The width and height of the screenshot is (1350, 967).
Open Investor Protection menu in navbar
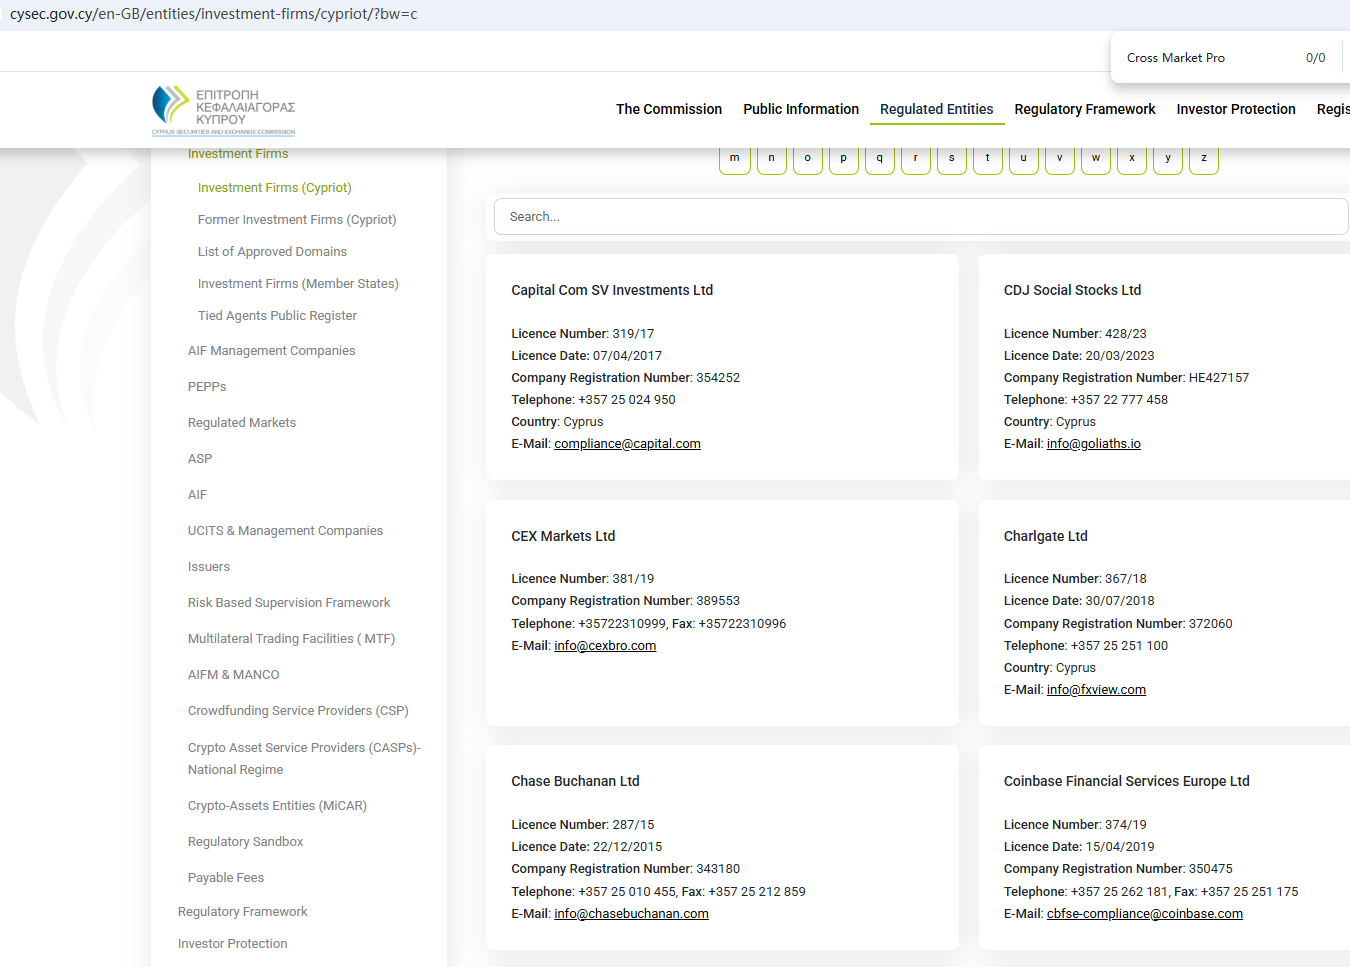[1236, 109]
